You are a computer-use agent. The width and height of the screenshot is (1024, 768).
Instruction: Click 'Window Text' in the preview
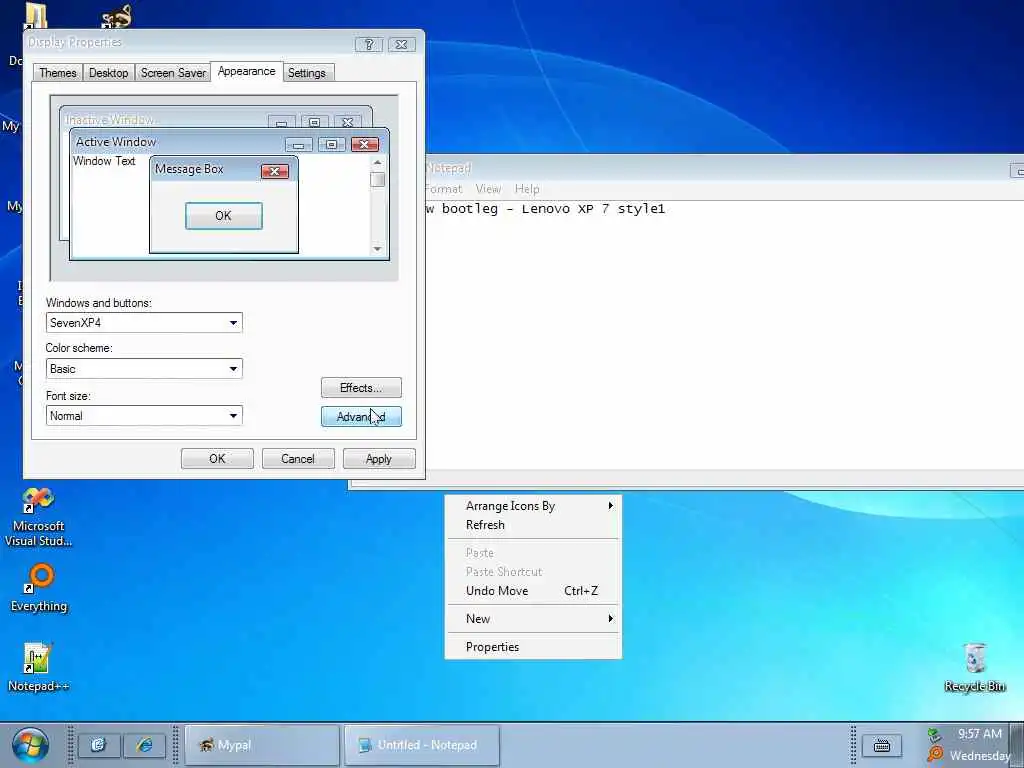(104, 161)
